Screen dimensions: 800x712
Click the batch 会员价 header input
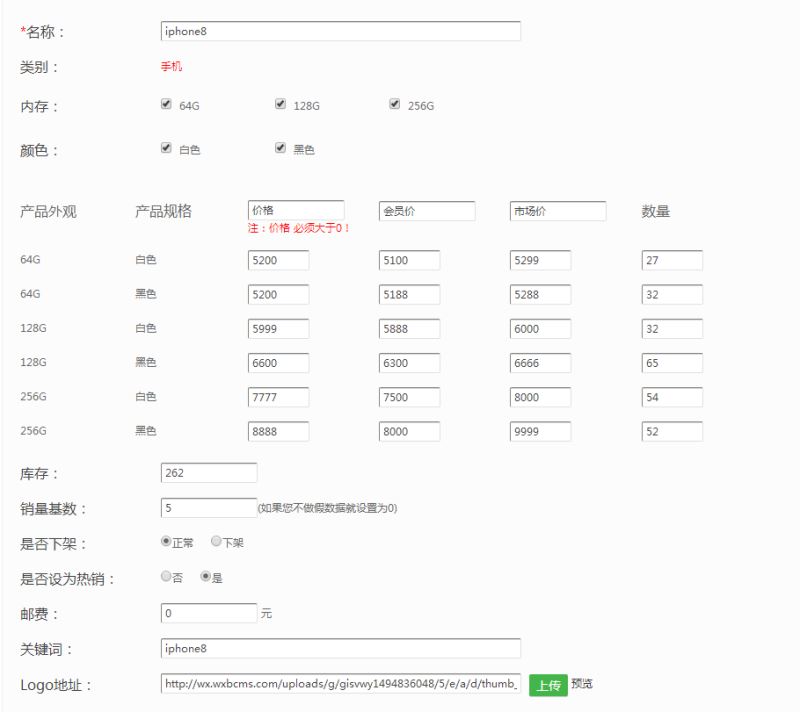(x=427, y=211)
